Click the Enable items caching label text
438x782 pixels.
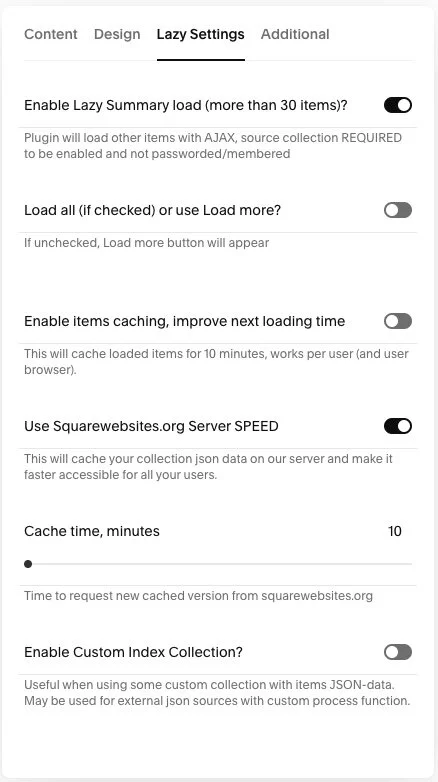[x=185, y=321]
